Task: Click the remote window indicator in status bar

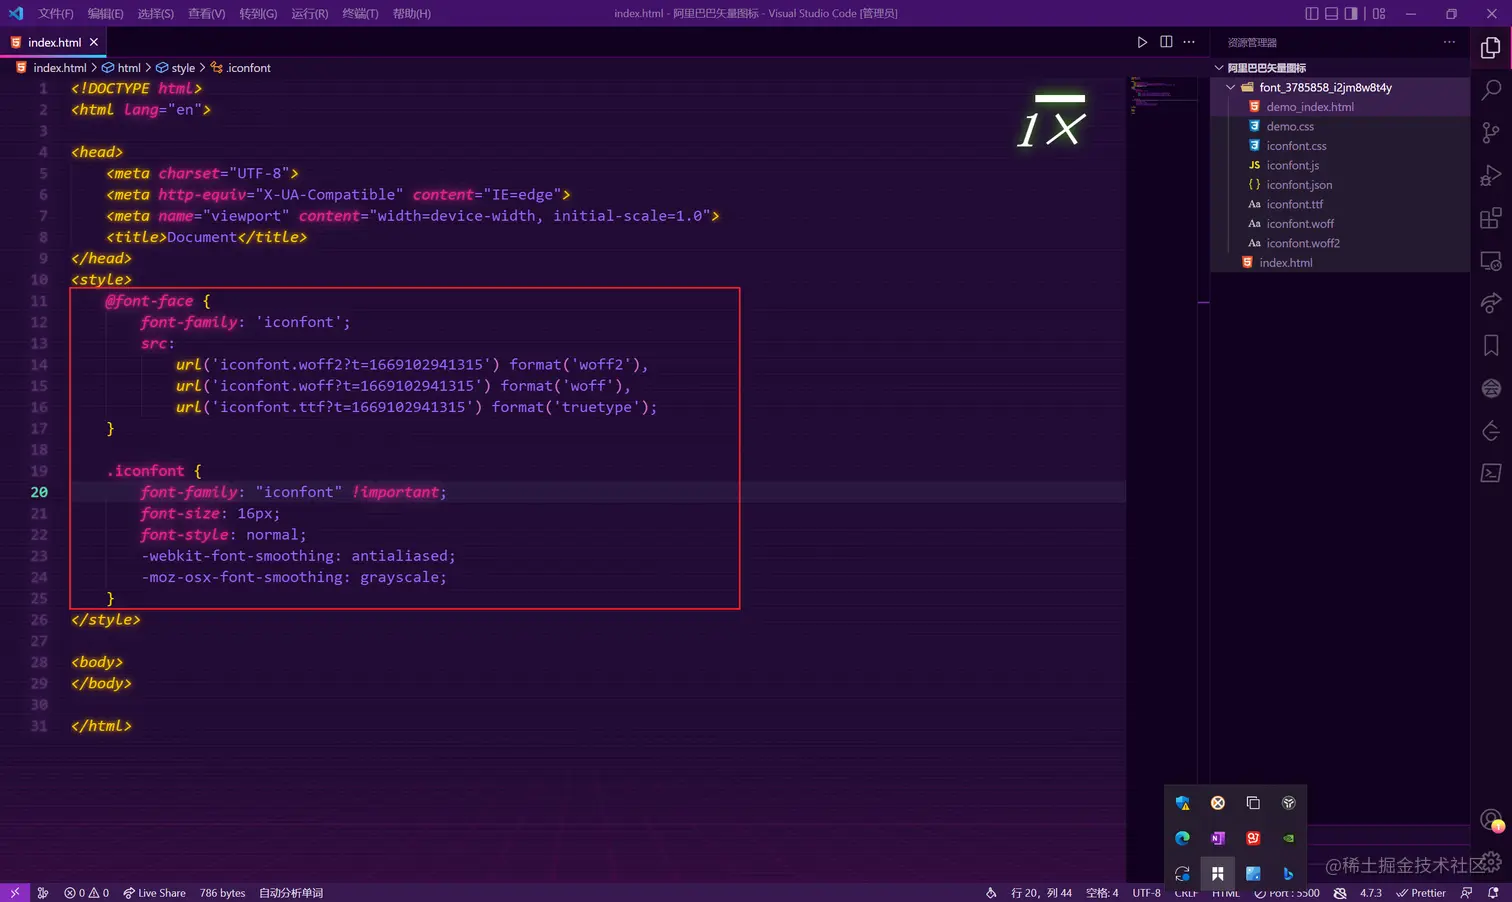Action: coord(14,893)
